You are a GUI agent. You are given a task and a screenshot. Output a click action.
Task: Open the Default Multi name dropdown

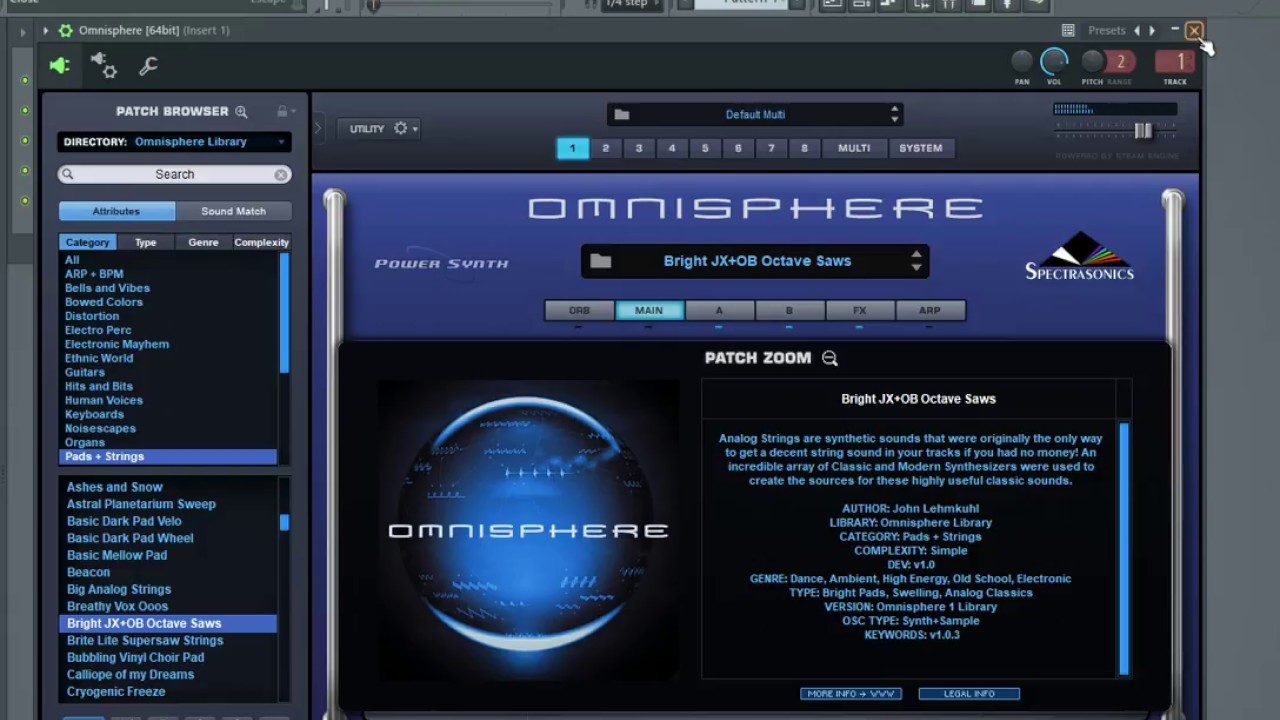(x=755, y=115)
